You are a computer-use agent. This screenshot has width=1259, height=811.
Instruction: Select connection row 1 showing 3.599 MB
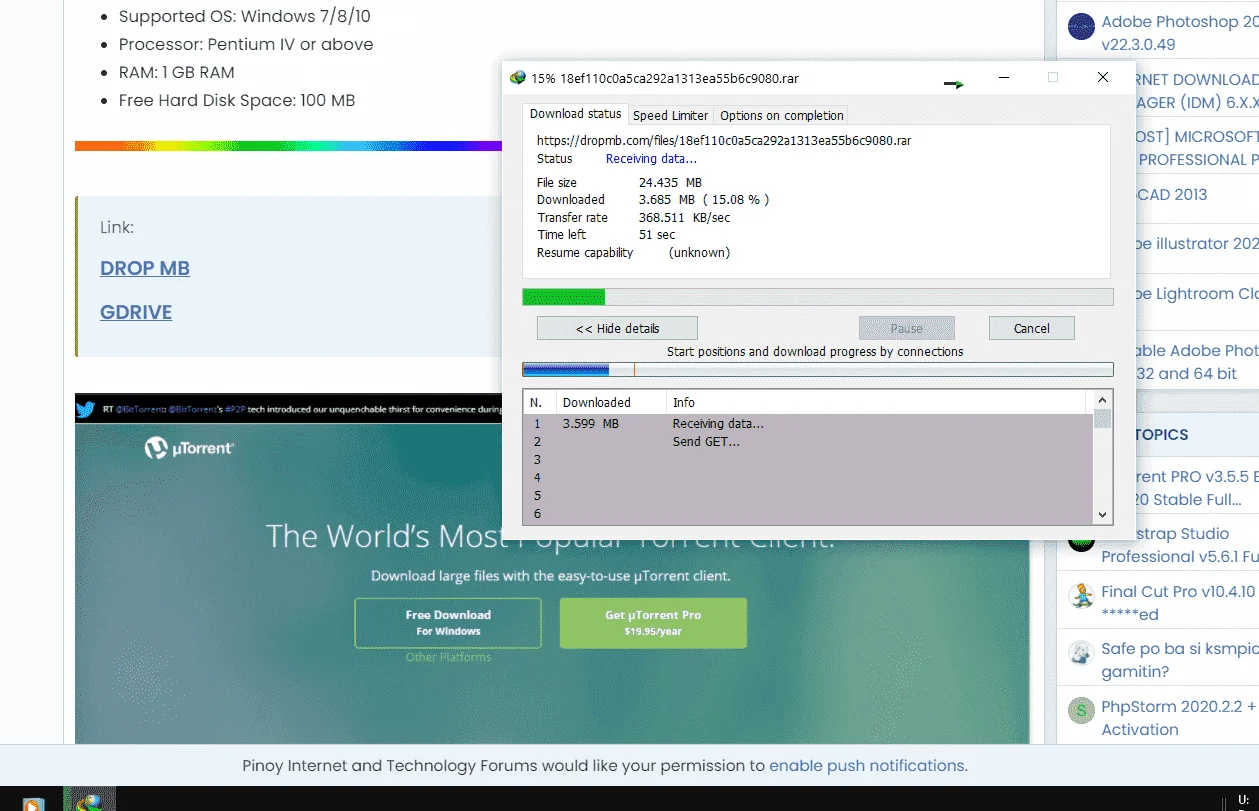pos(809,424)
